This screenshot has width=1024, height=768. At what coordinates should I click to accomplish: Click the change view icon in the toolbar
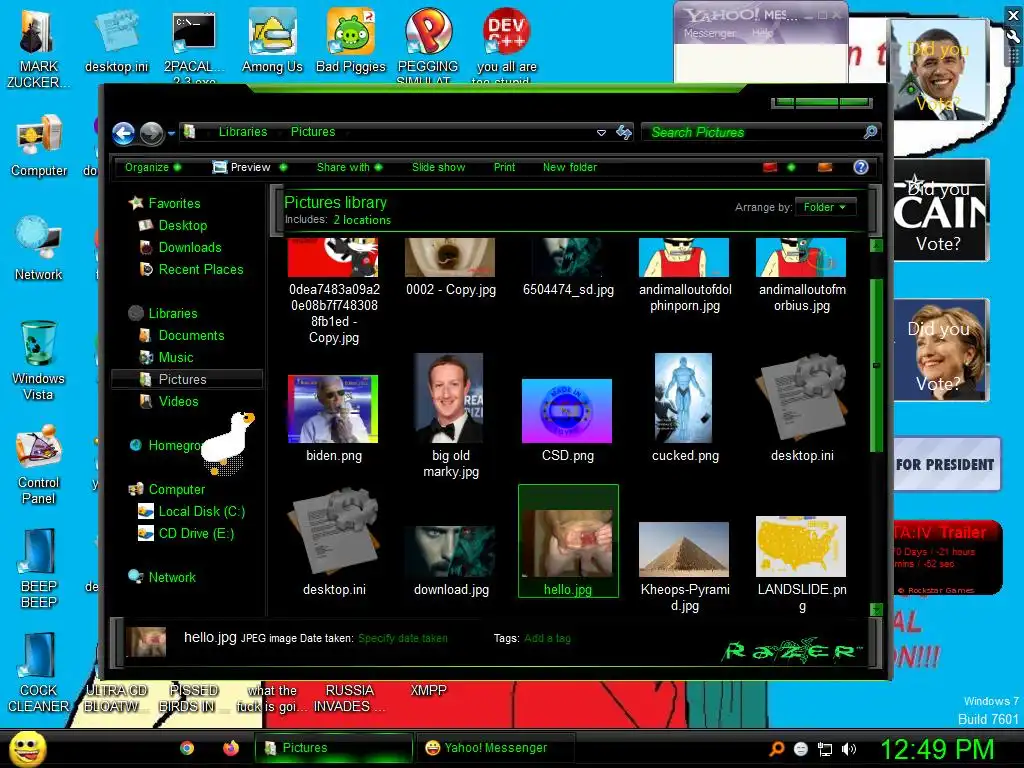(771, 167)
